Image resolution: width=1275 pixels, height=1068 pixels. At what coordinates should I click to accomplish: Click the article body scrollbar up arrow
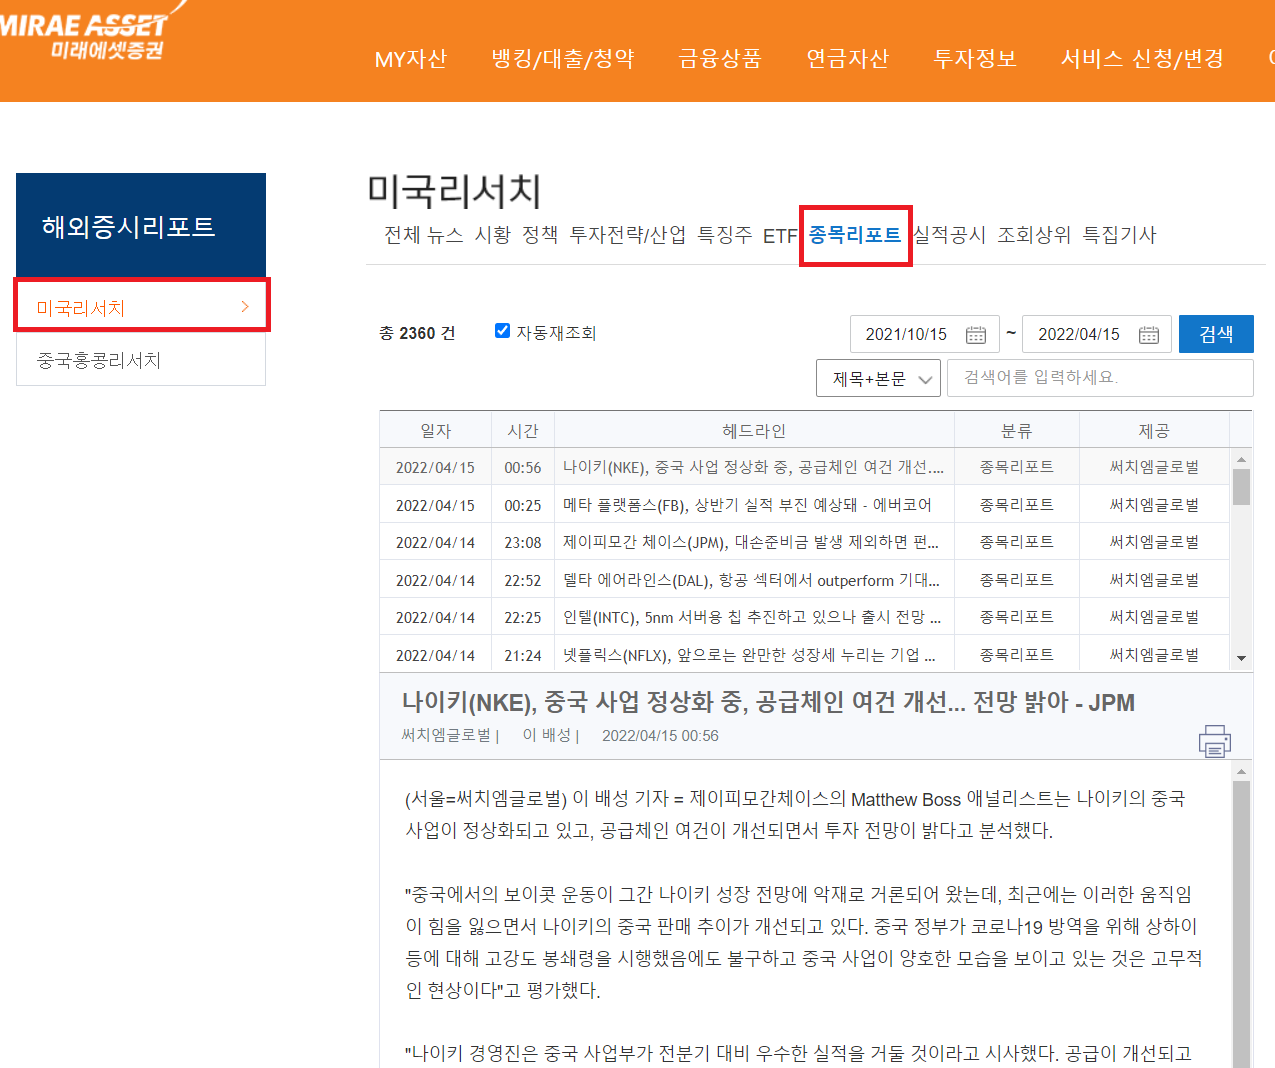pos(1241,771)
